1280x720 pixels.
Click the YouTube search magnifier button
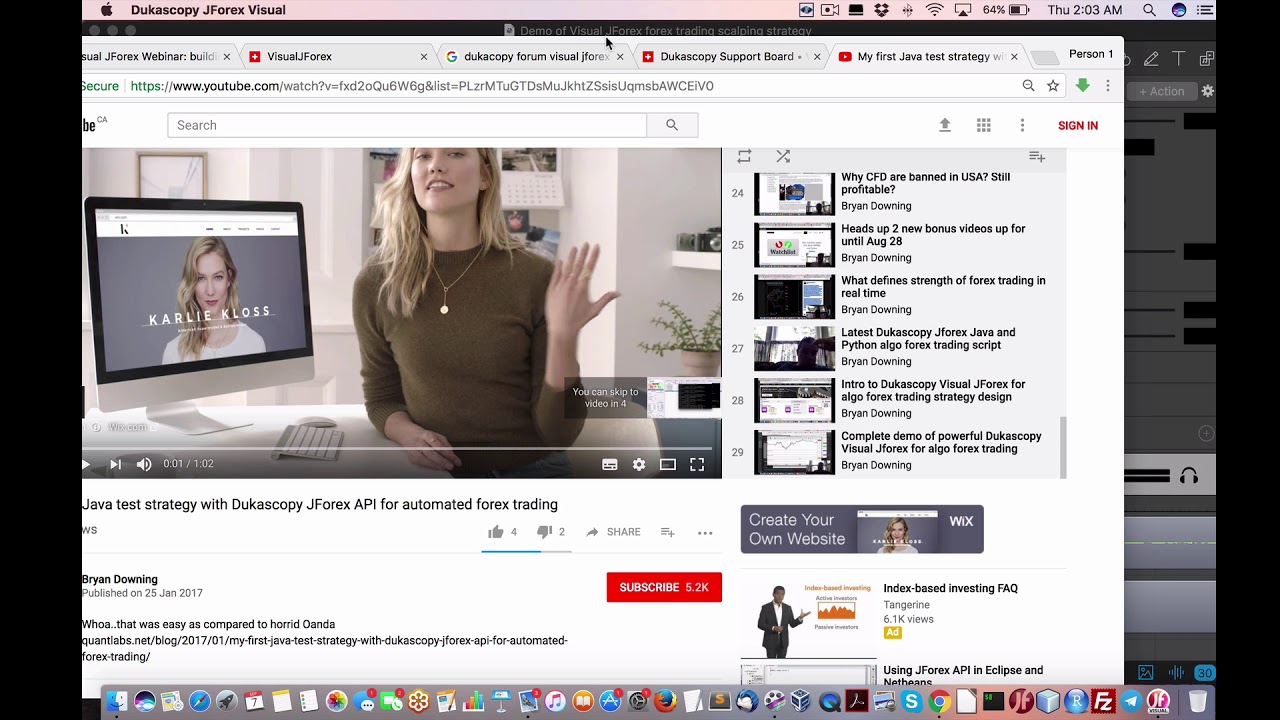[x=672, y=125]
